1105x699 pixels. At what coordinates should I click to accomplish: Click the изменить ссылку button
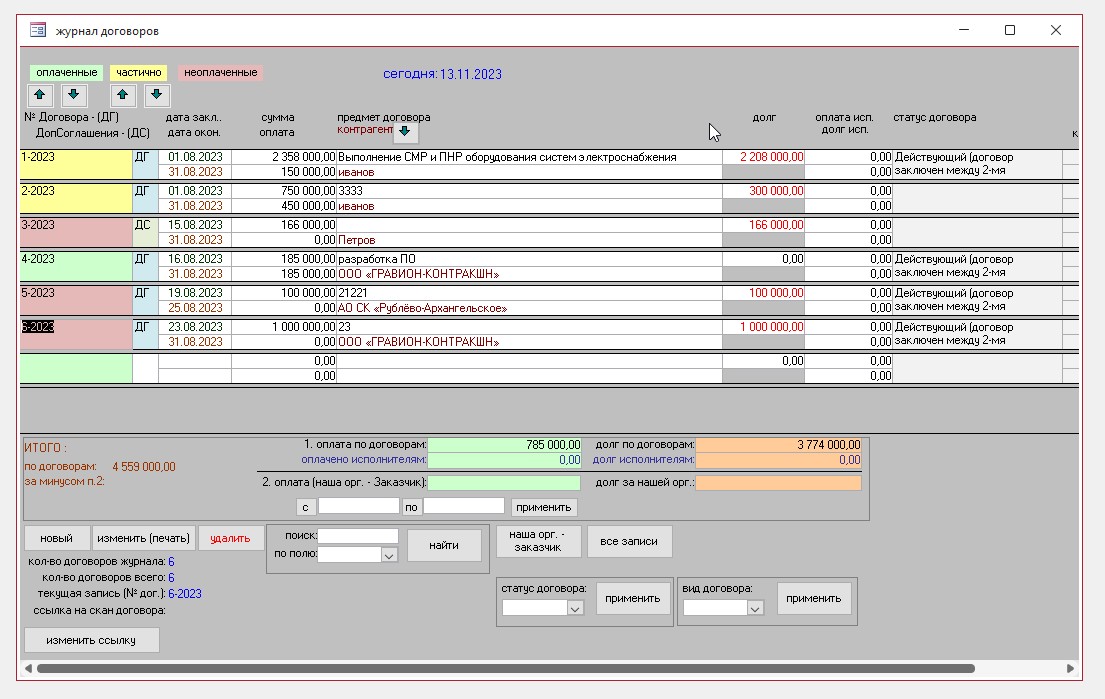click(x=91, y=640)
